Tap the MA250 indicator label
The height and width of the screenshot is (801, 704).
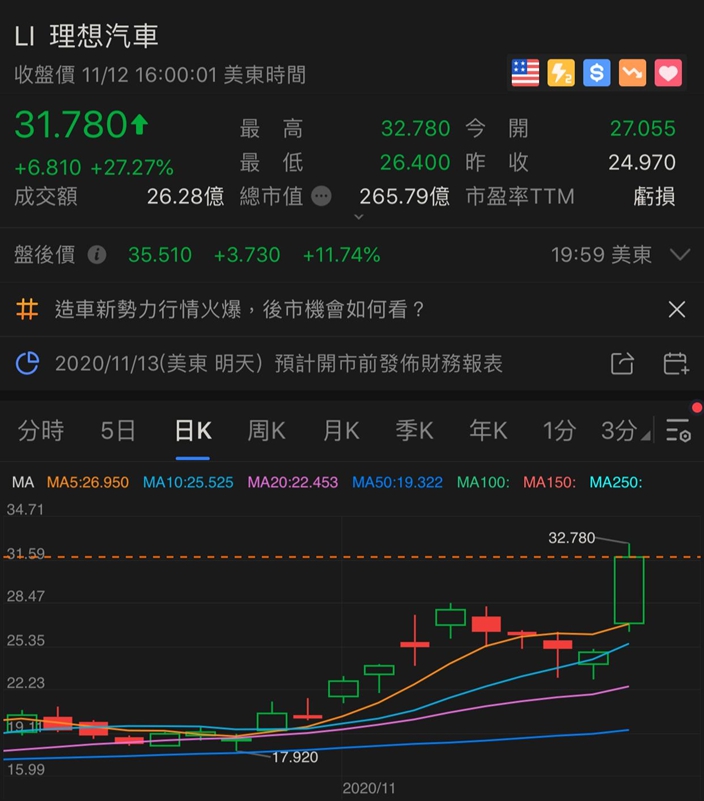pos(616,482)
